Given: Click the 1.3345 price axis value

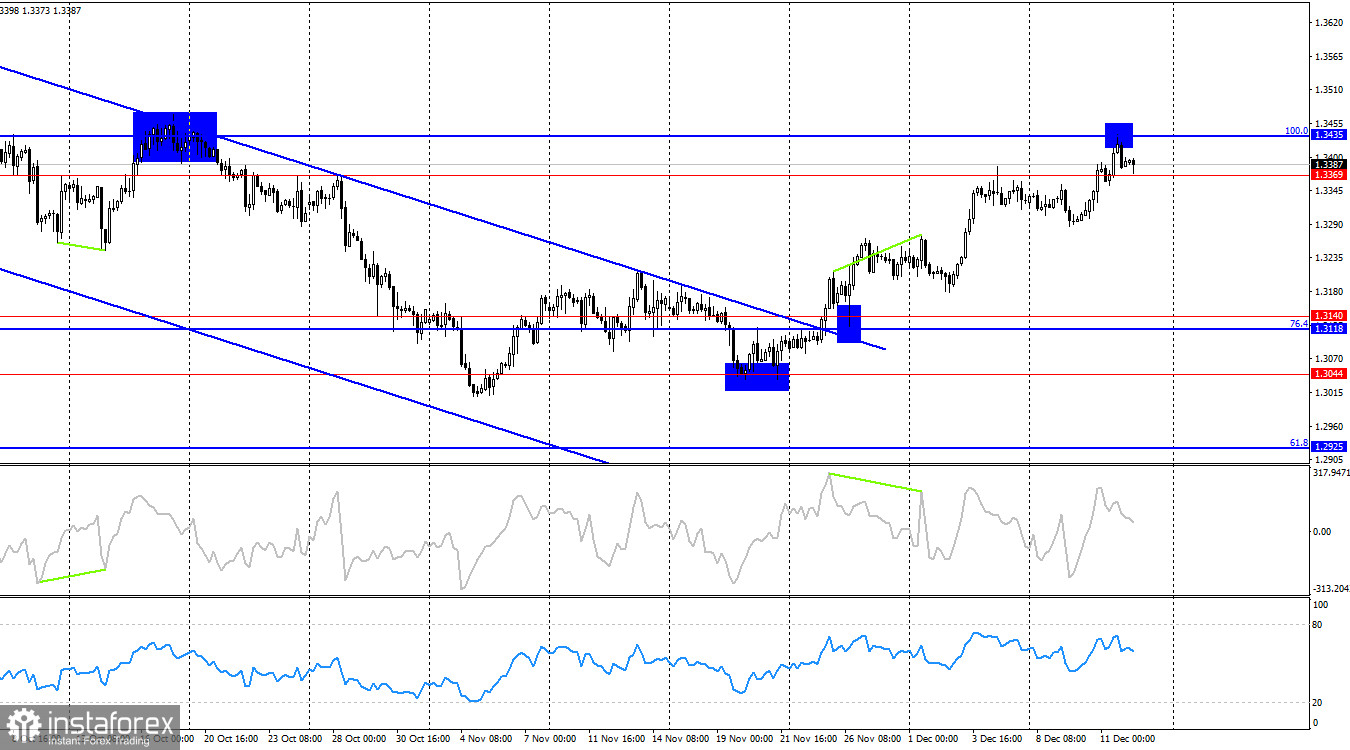Looking at the screenshot, I should (x=1329, y=190).
